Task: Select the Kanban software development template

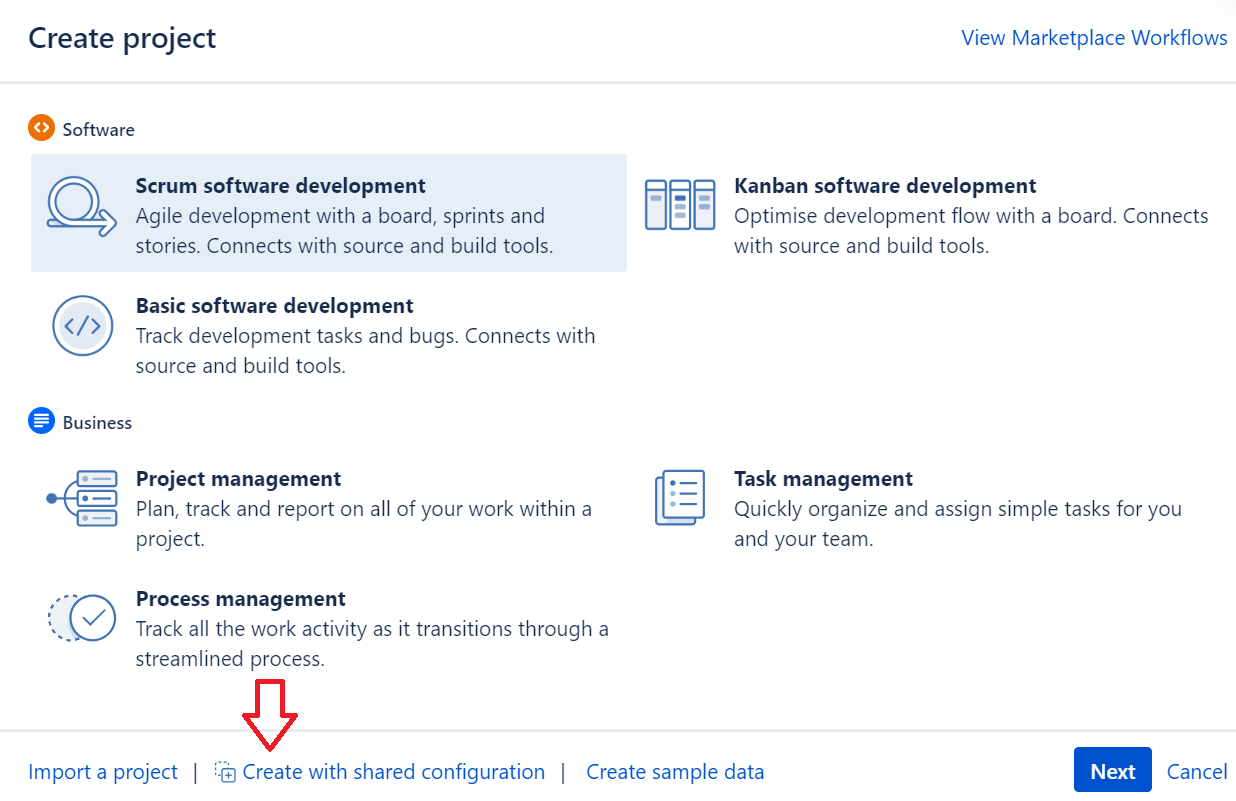Action: [x=885, y=185]
